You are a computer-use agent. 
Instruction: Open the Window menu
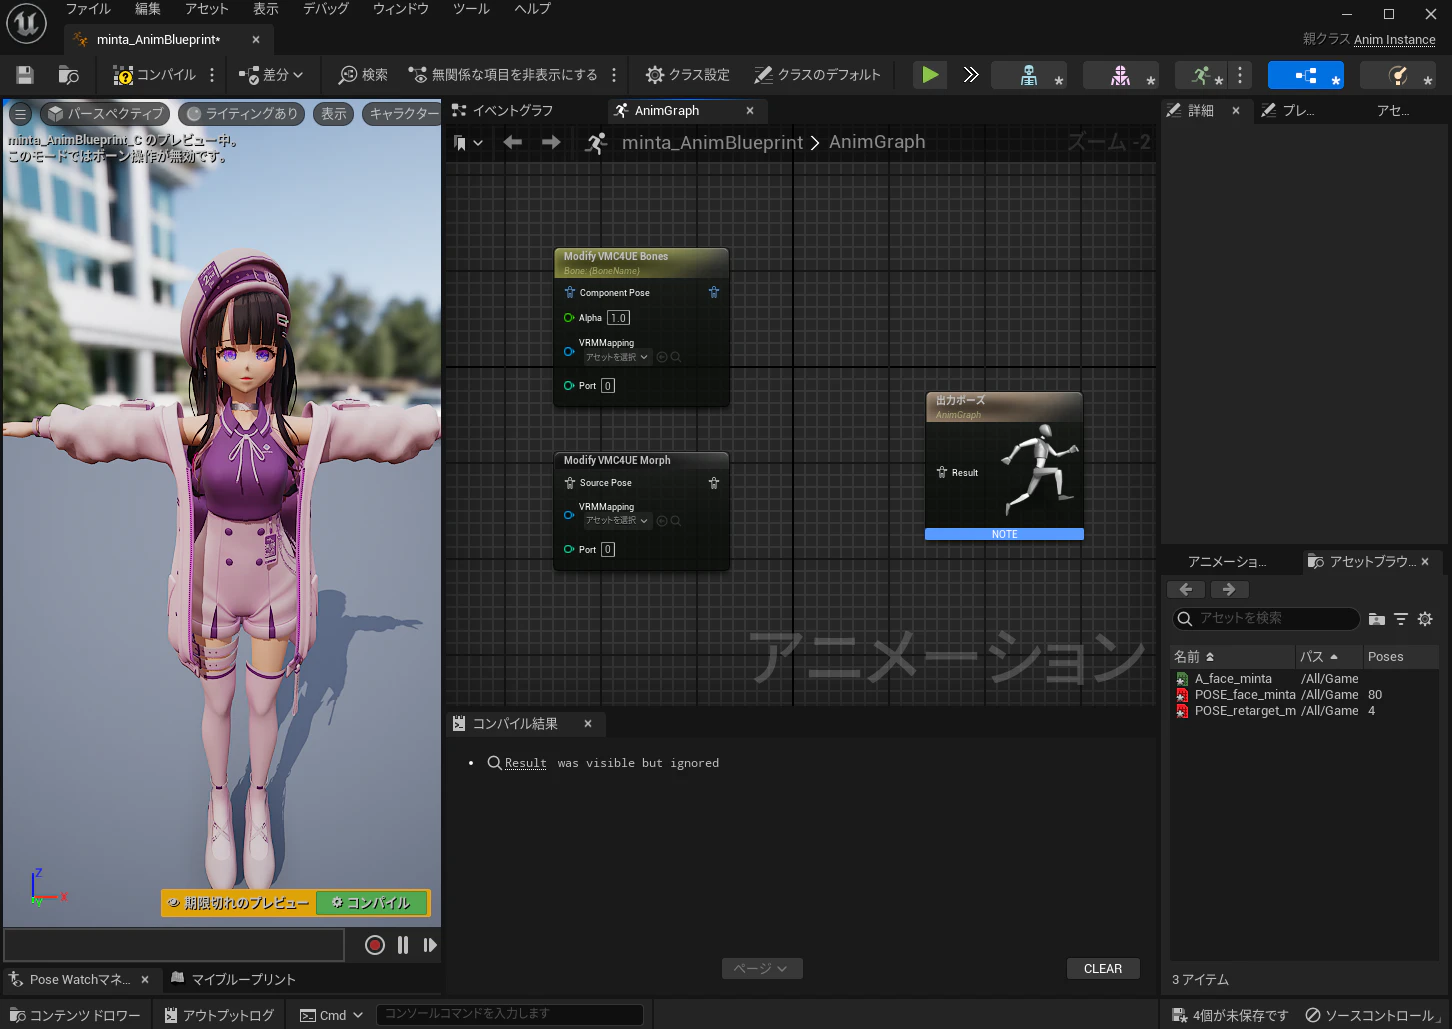coord(400,9)
